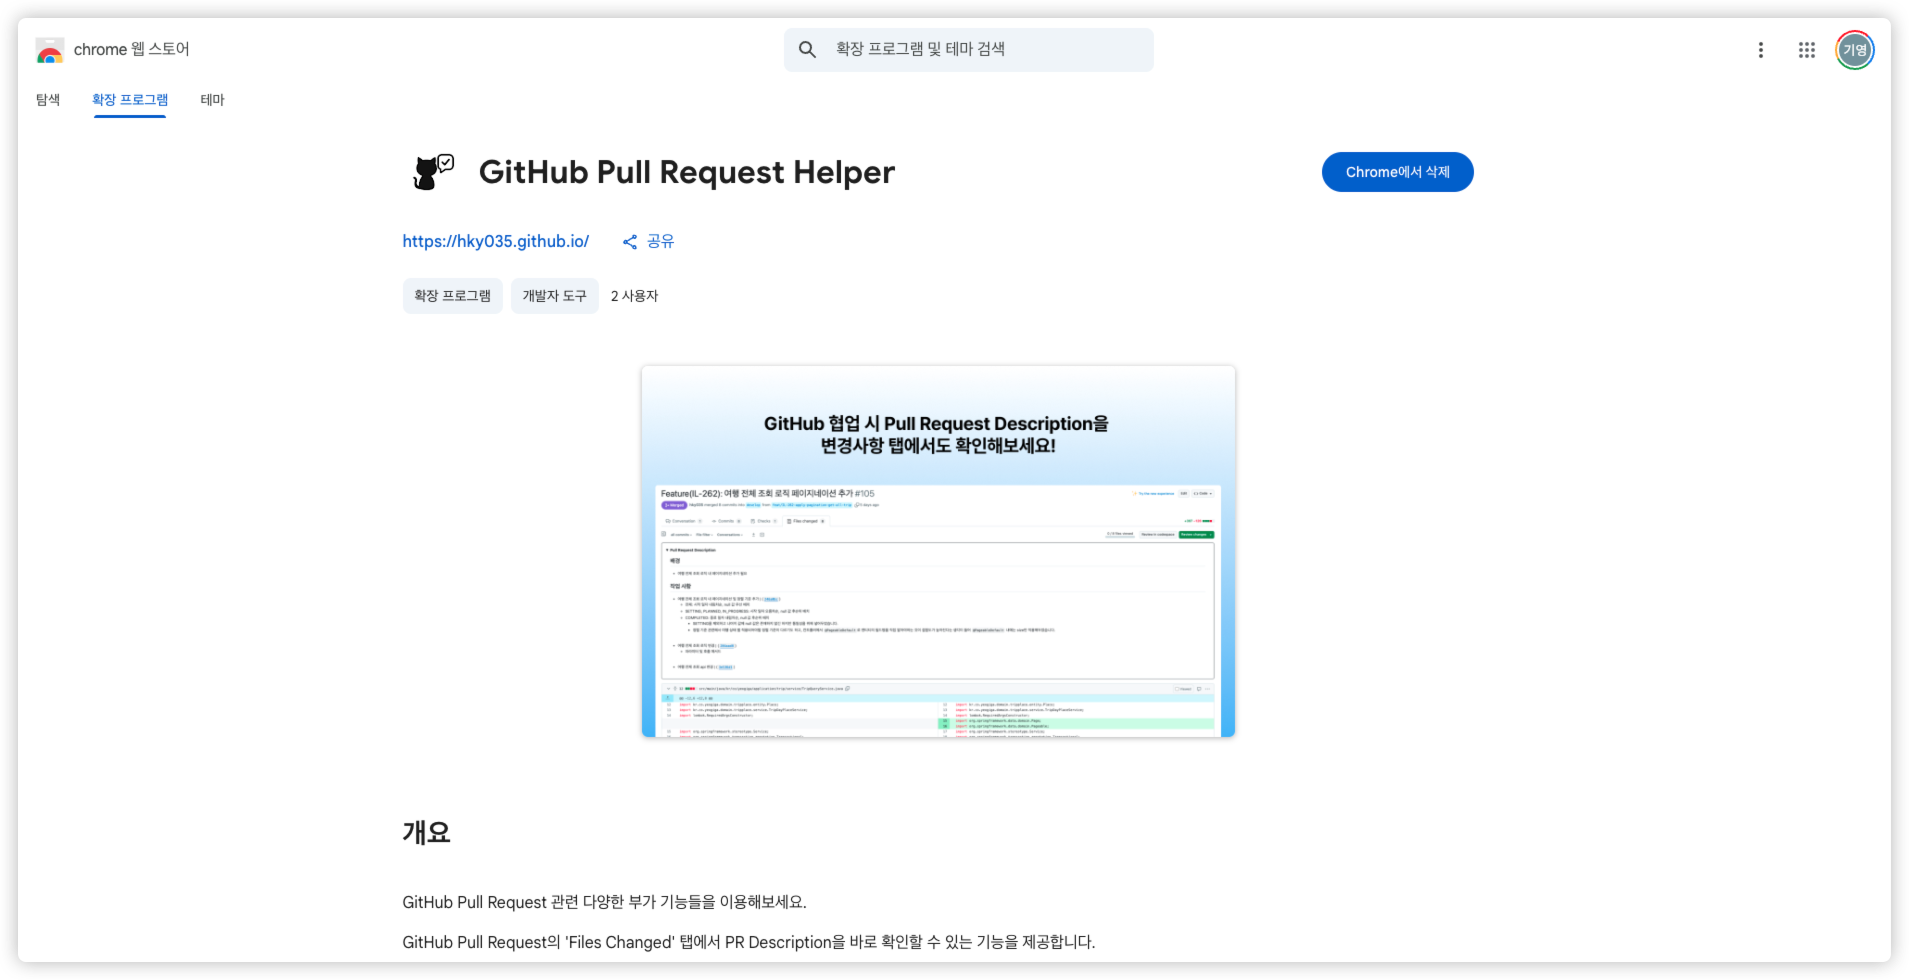Click the "개요" overview section heading

click(426, 832)
